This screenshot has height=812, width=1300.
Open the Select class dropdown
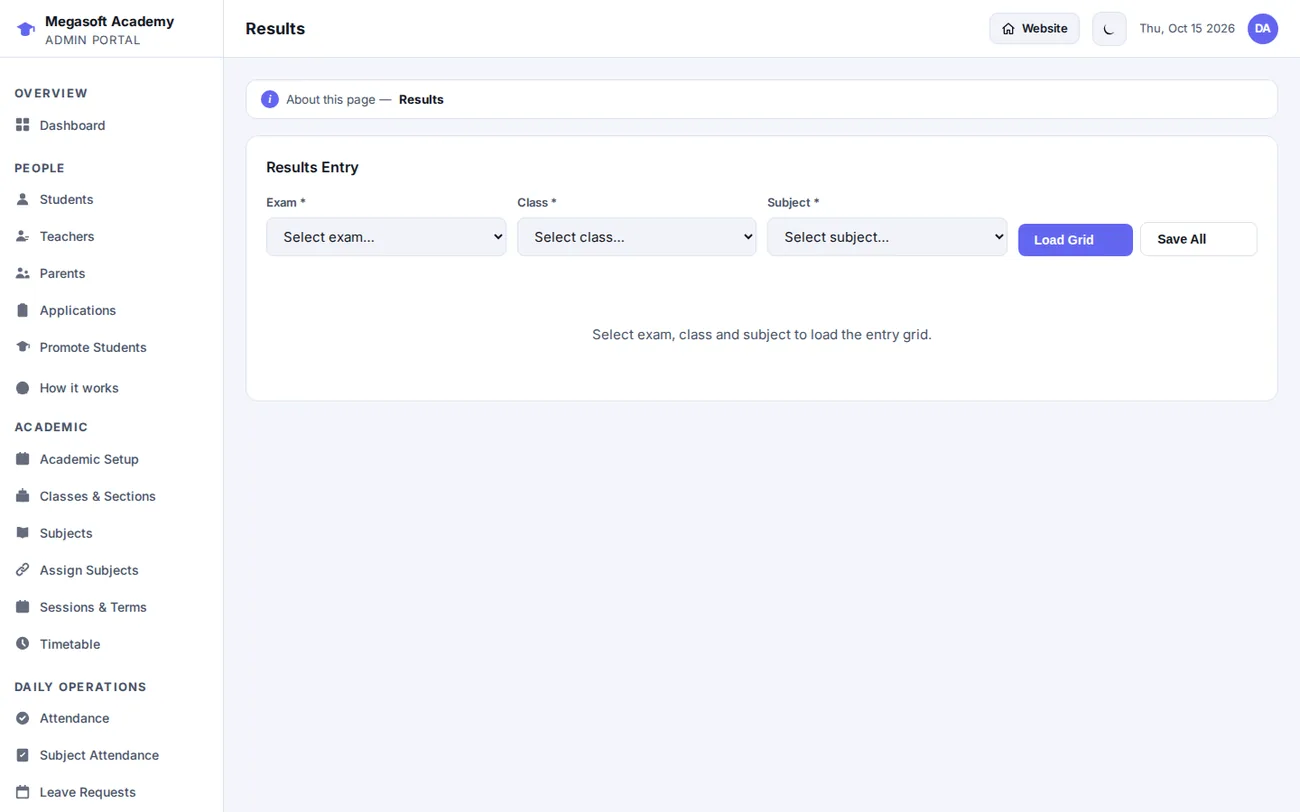click(637, 237)
